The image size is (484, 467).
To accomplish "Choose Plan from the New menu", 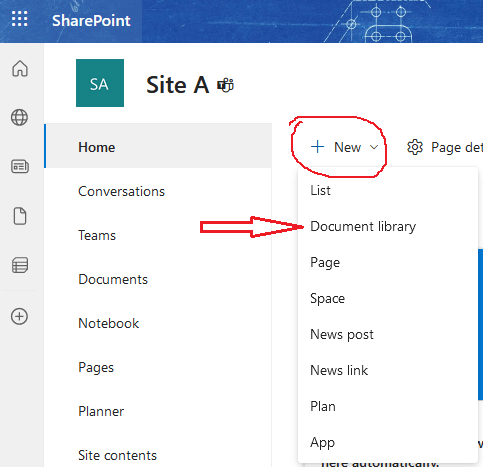I will pos(323,406).
